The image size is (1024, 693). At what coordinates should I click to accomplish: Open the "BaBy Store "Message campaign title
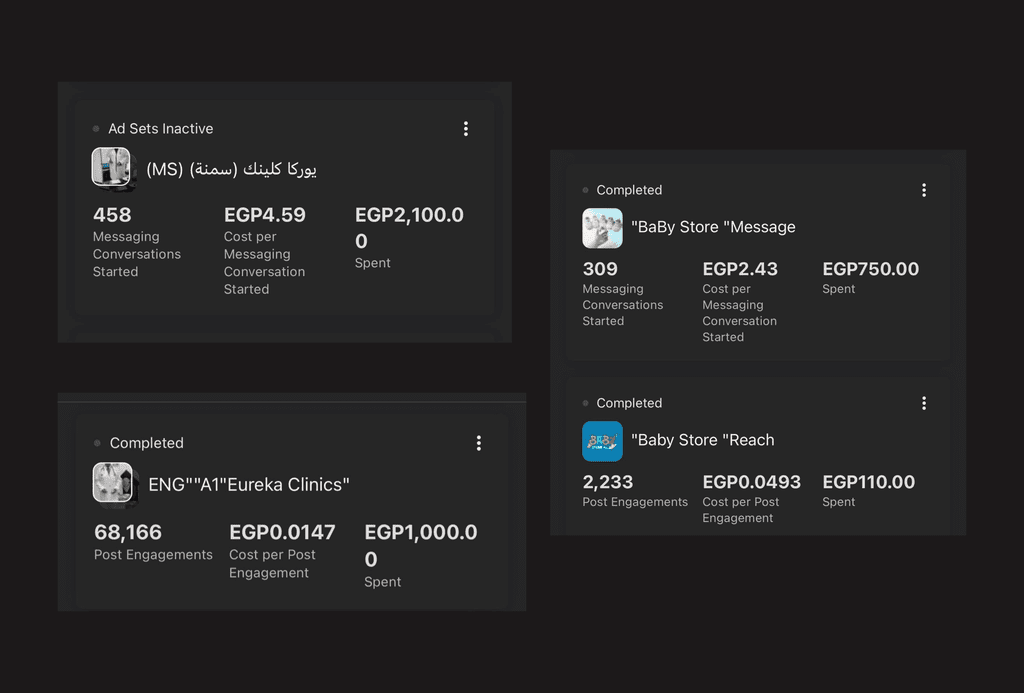click(713, 227)
